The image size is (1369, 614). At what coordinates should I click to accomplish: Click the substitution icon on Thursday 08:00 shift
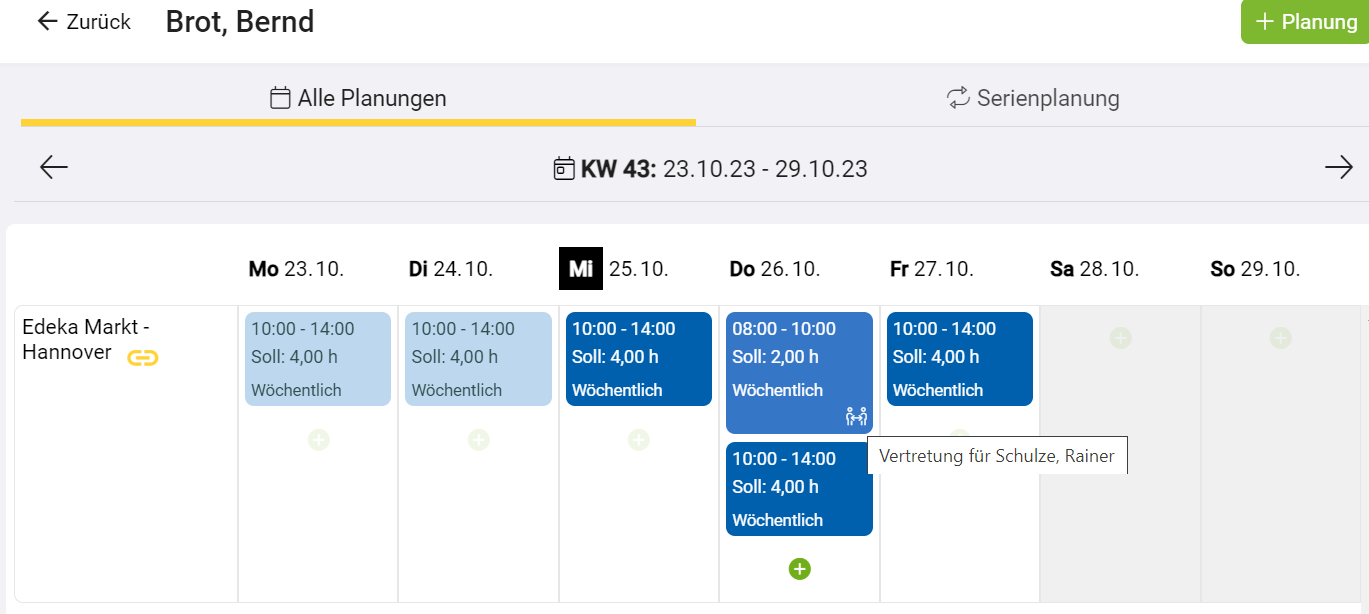[856, 416]
